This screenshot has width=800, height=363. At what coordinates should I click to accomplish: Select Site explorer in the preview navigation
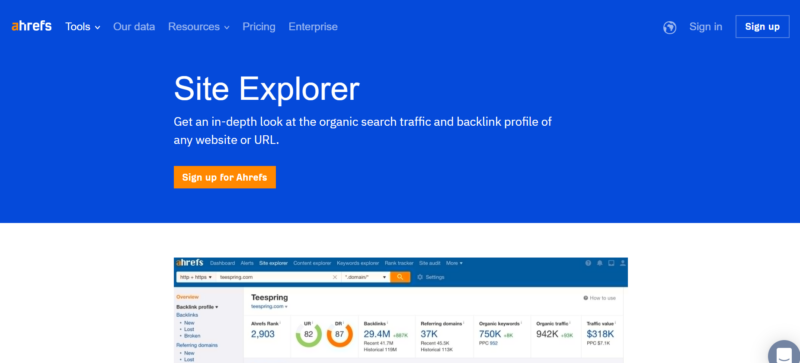click(273, 263)
